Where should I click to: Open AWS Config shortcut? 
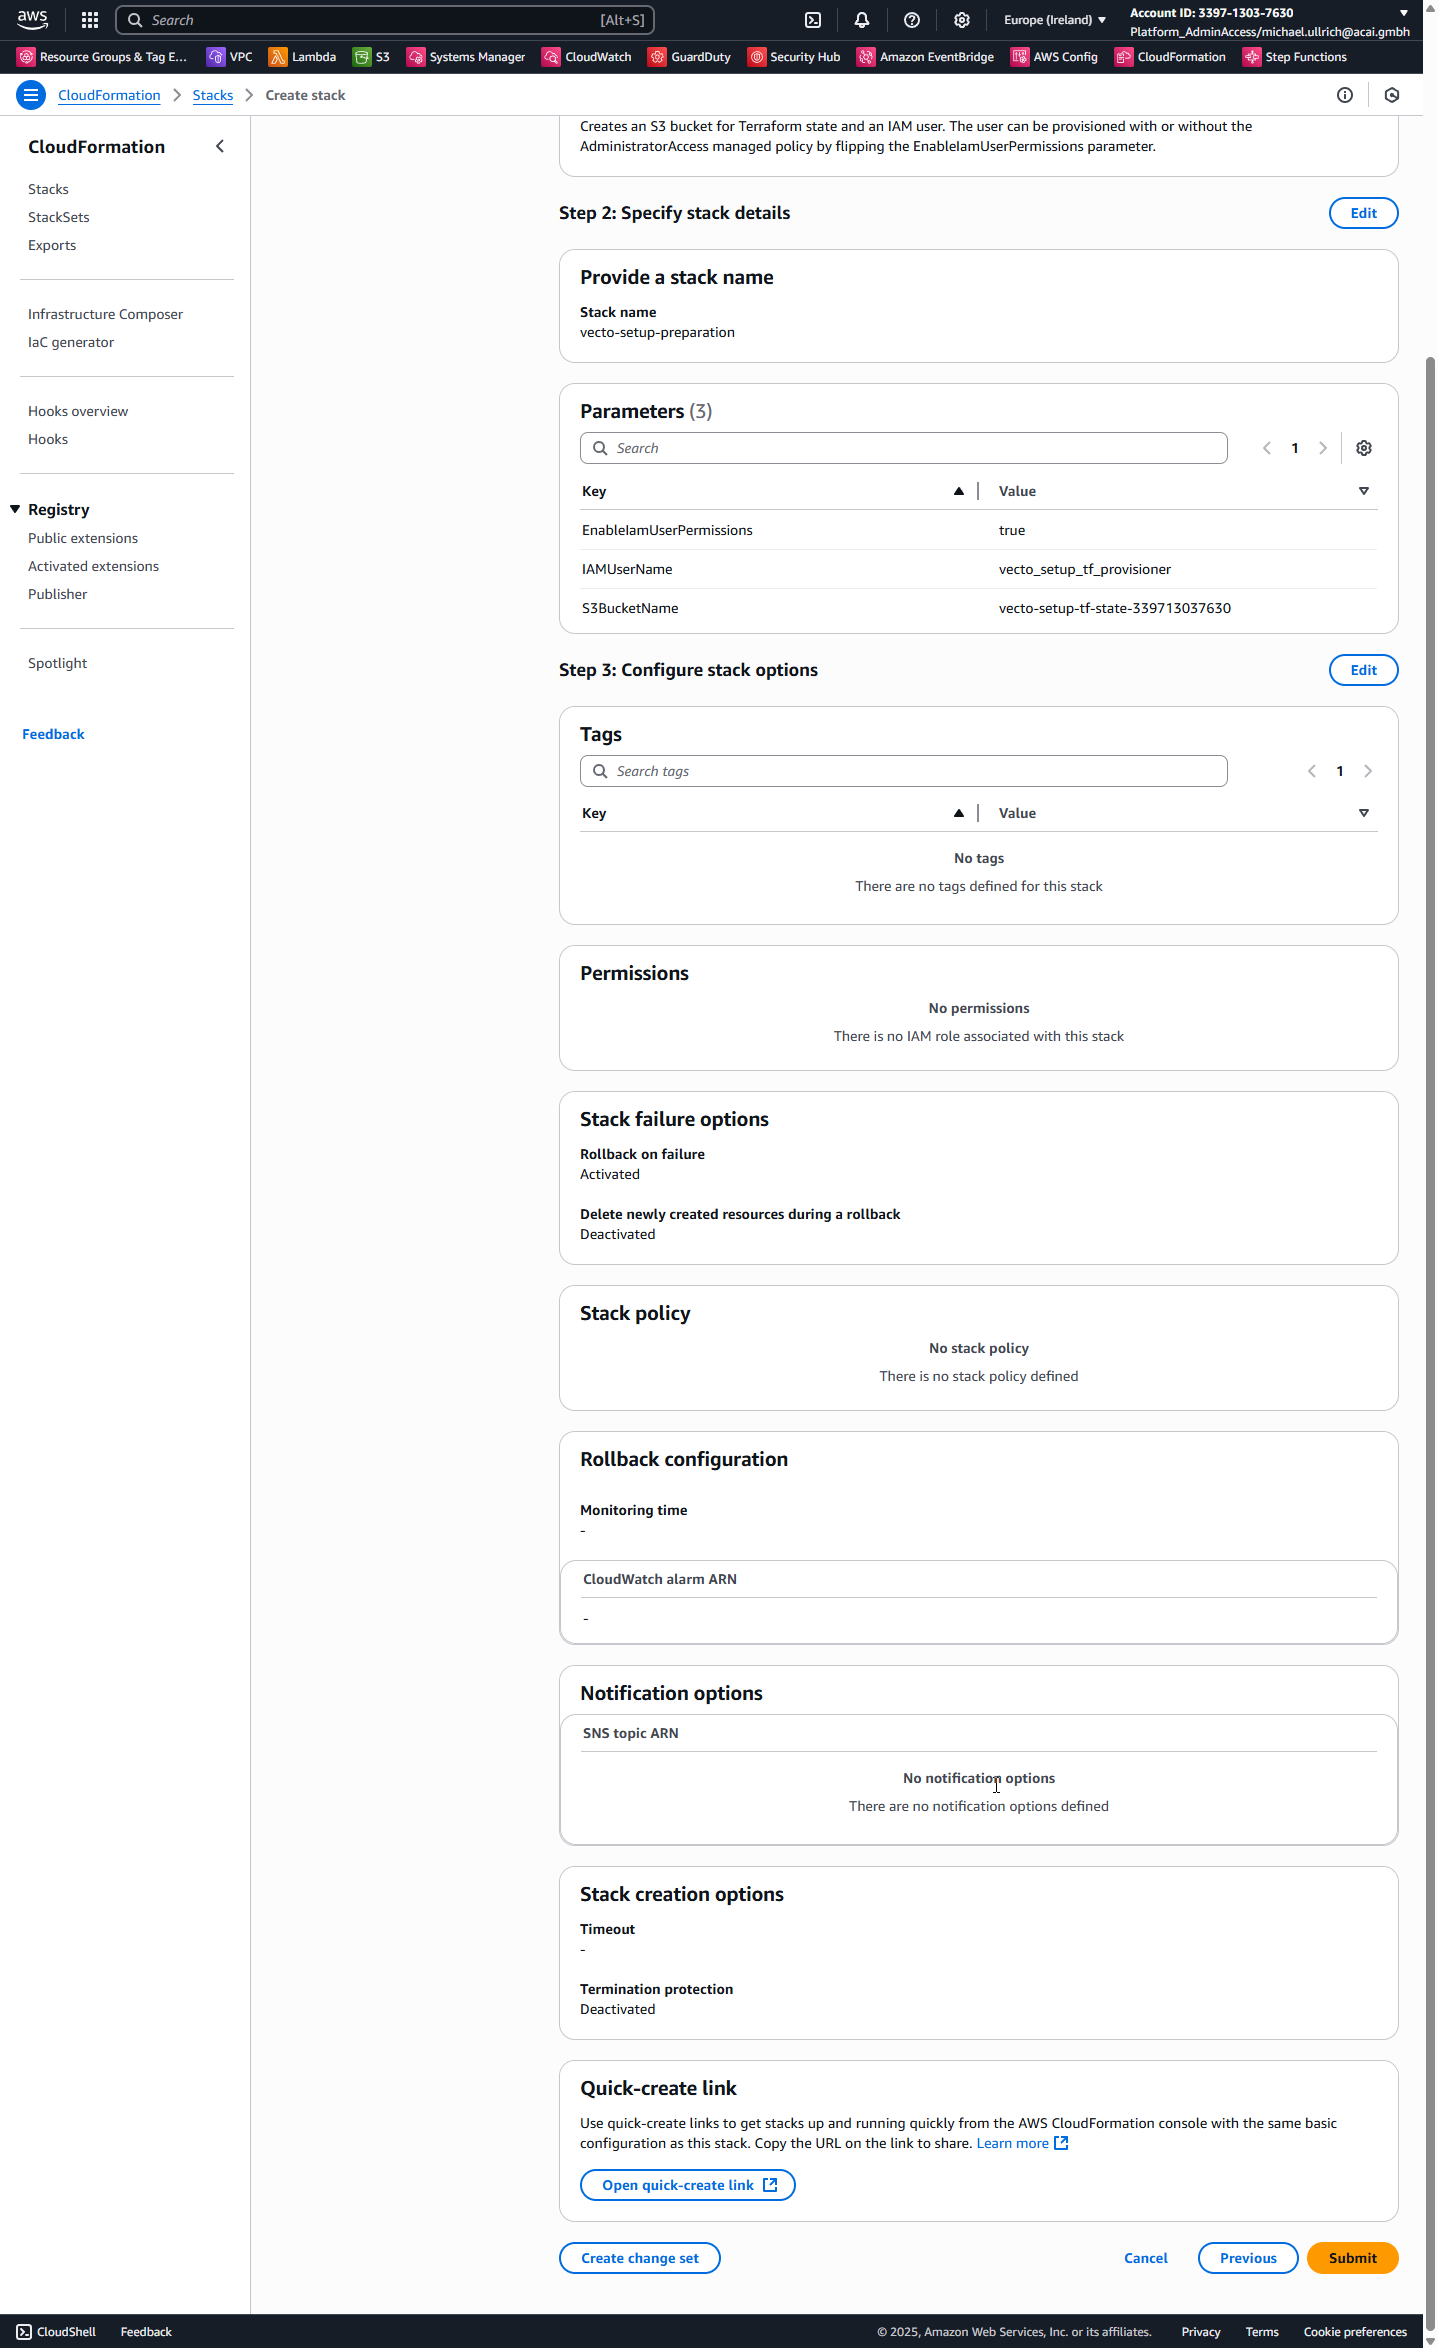(x=1055, y=57)
